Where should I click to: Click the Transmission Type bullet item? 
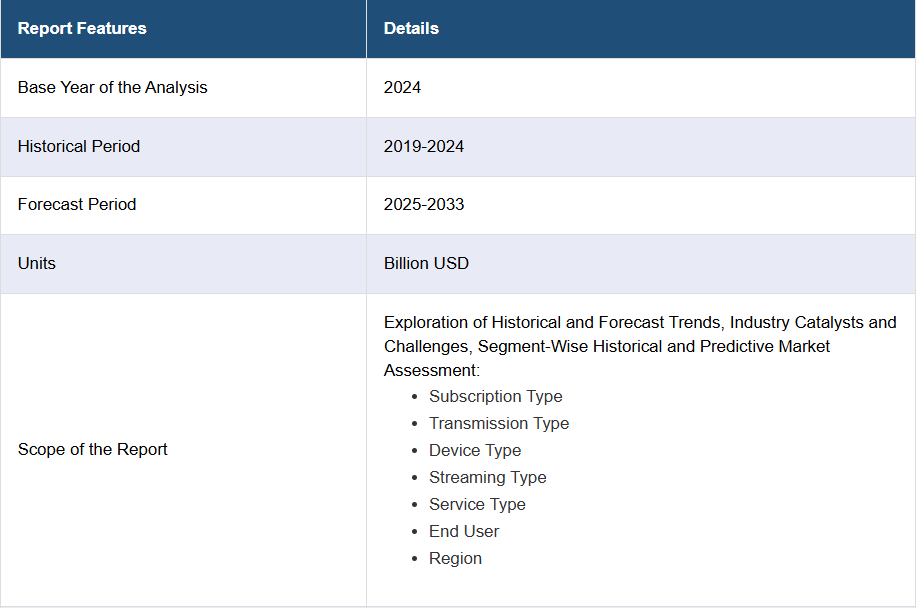click(x=499, y=423)
